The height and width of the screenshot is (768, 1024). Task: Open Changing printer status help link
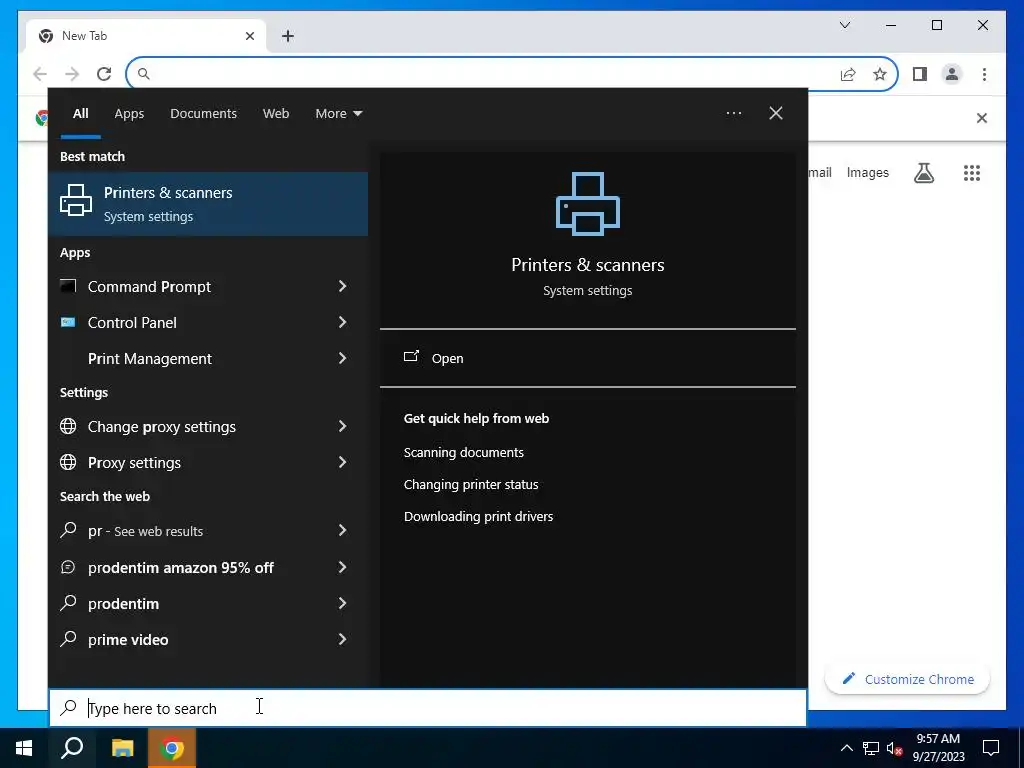(x=471, y=485)
